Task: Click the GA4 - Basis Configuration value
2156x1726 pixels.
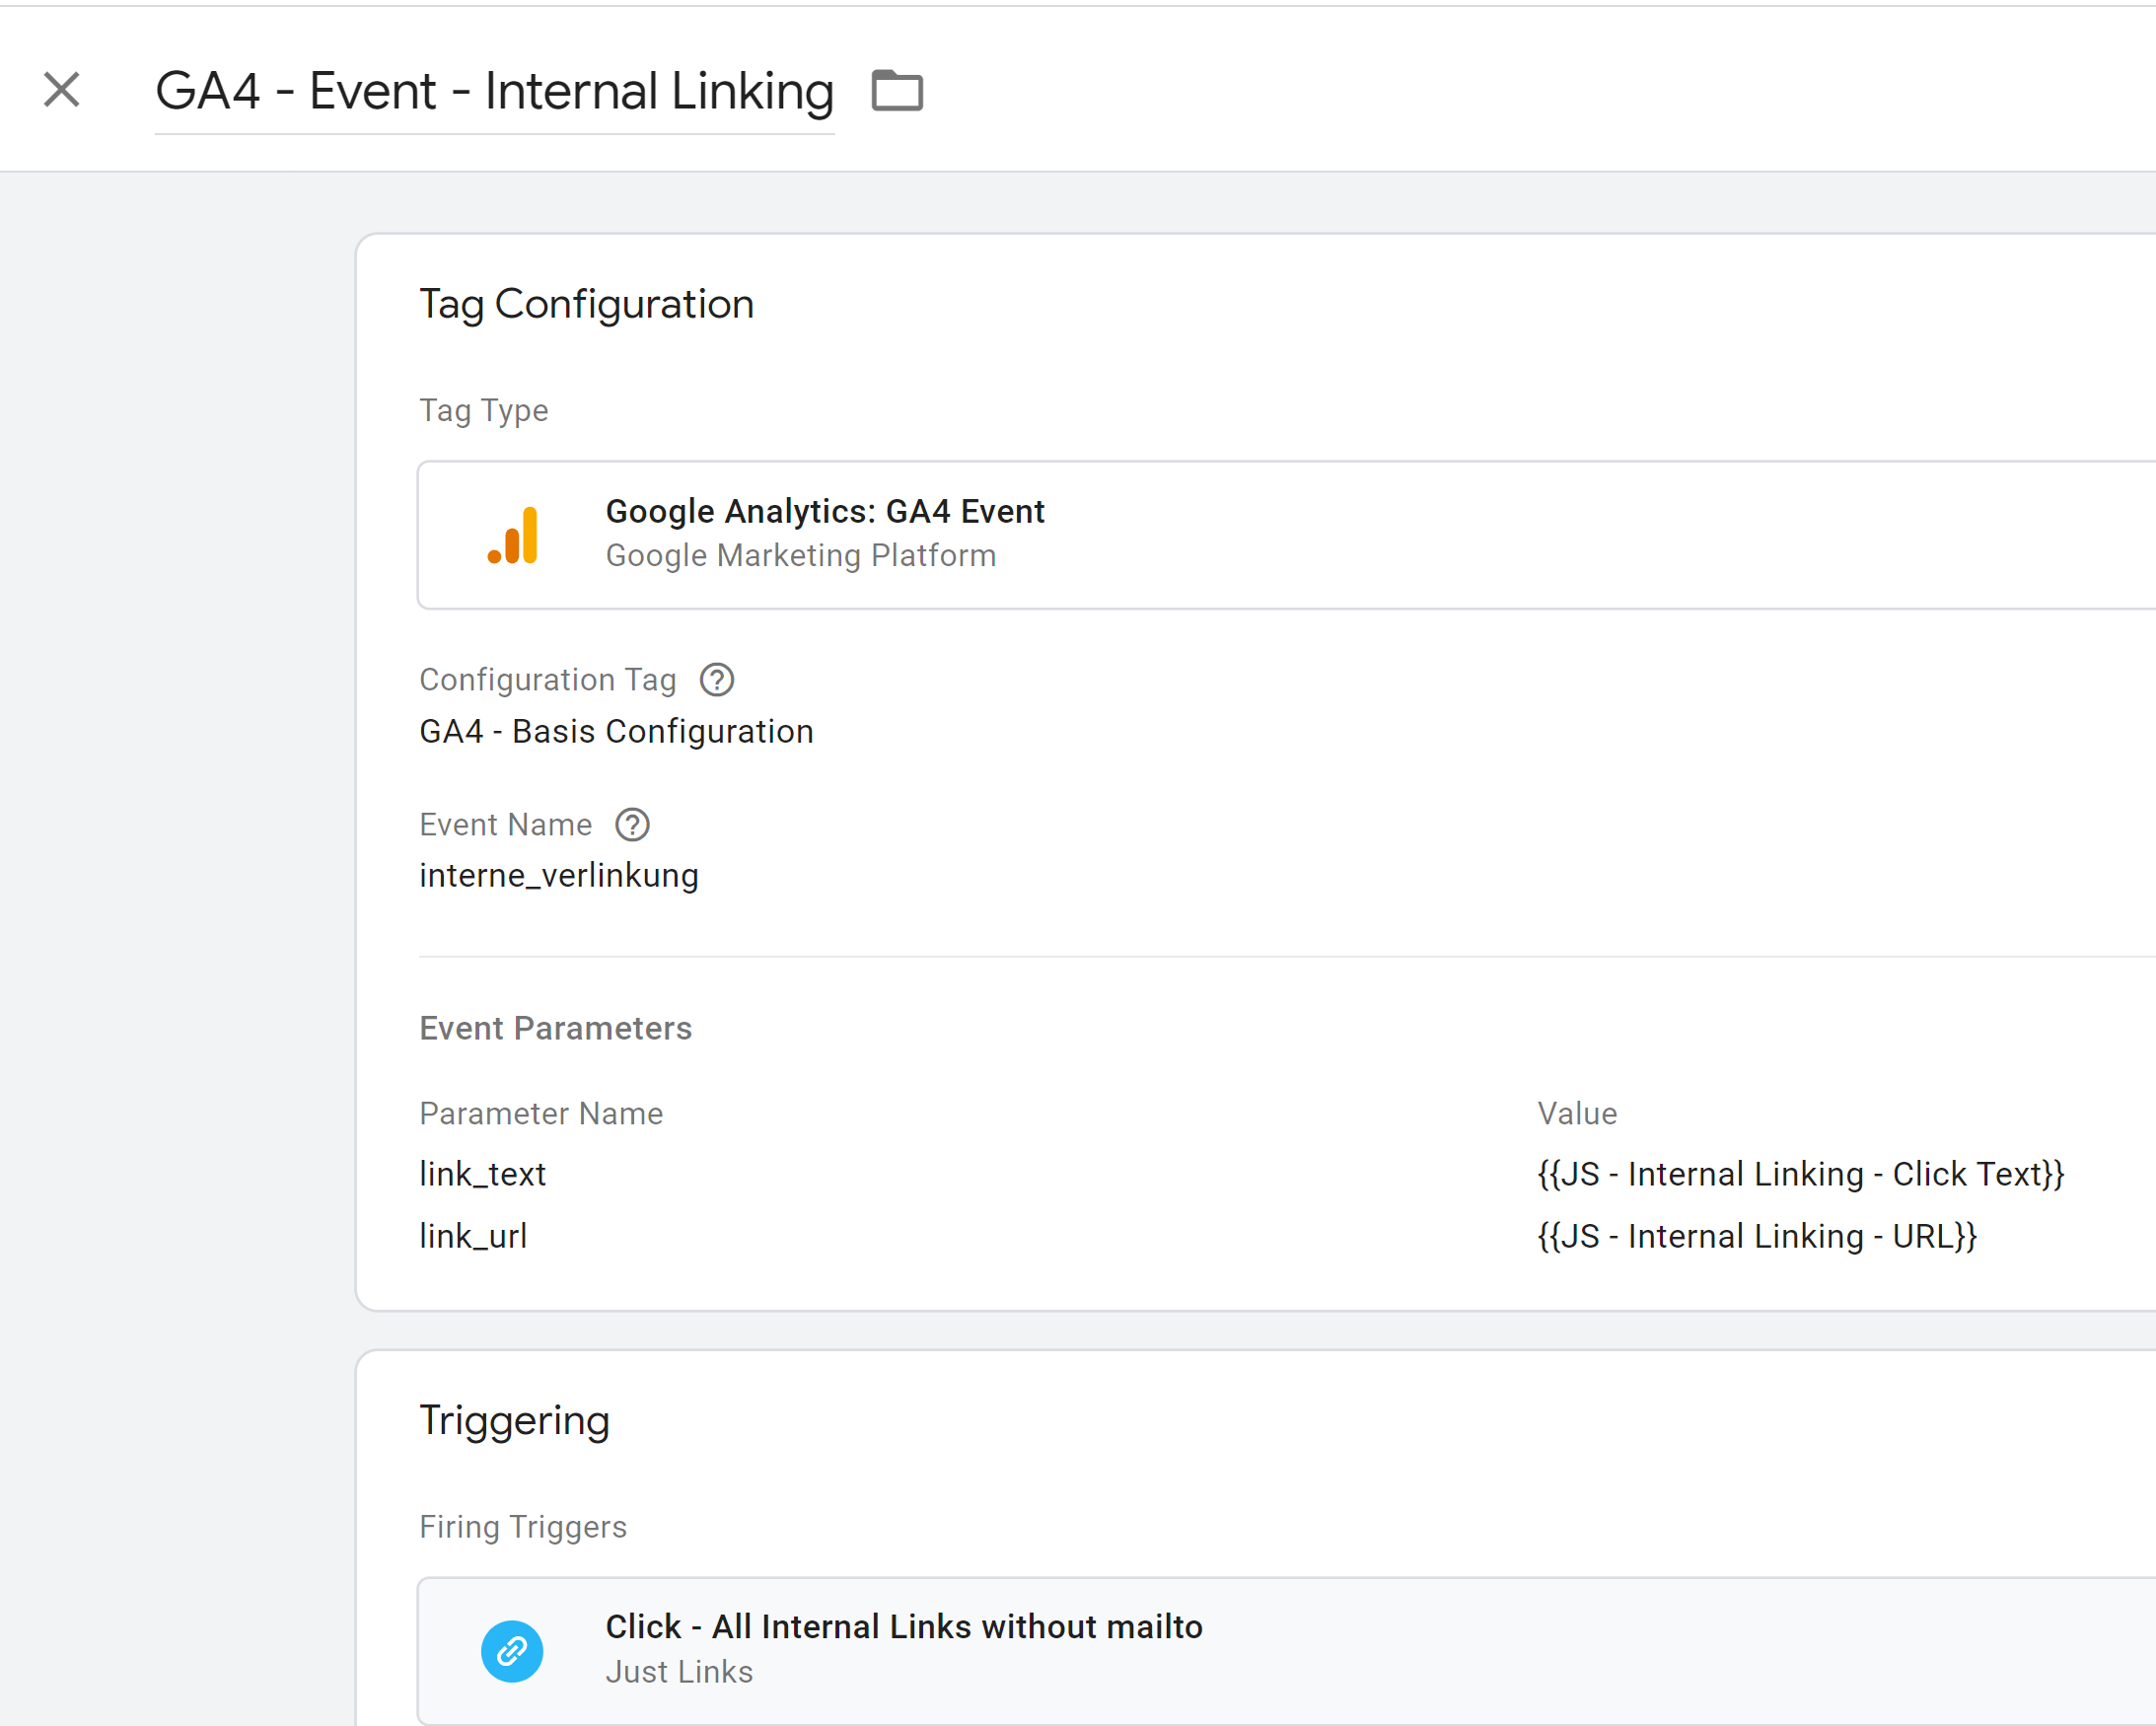Action: click(616, 732)
